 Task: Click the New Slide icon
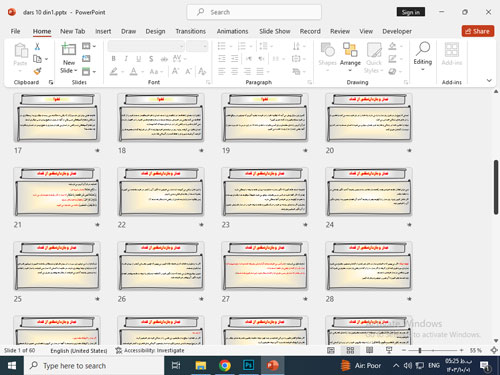pos(69,49)
